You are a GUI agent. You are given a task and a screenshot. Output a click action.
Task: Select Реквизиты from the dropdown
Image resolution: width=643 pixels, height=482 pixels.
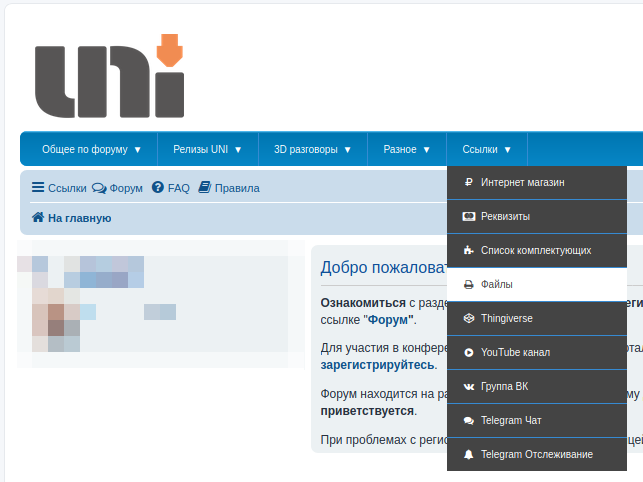point(537,217)
